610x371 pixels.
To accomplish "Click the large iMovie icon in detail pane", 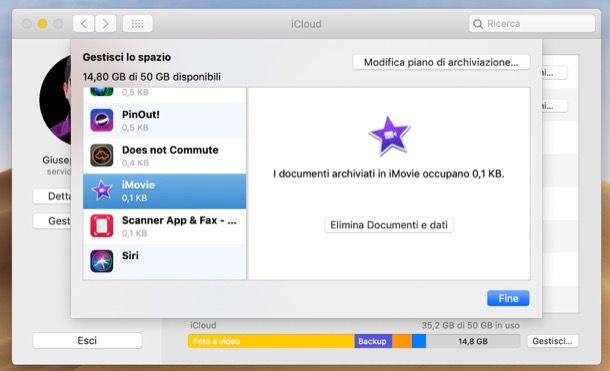I will pyautogui.click(x=389, y=136).
